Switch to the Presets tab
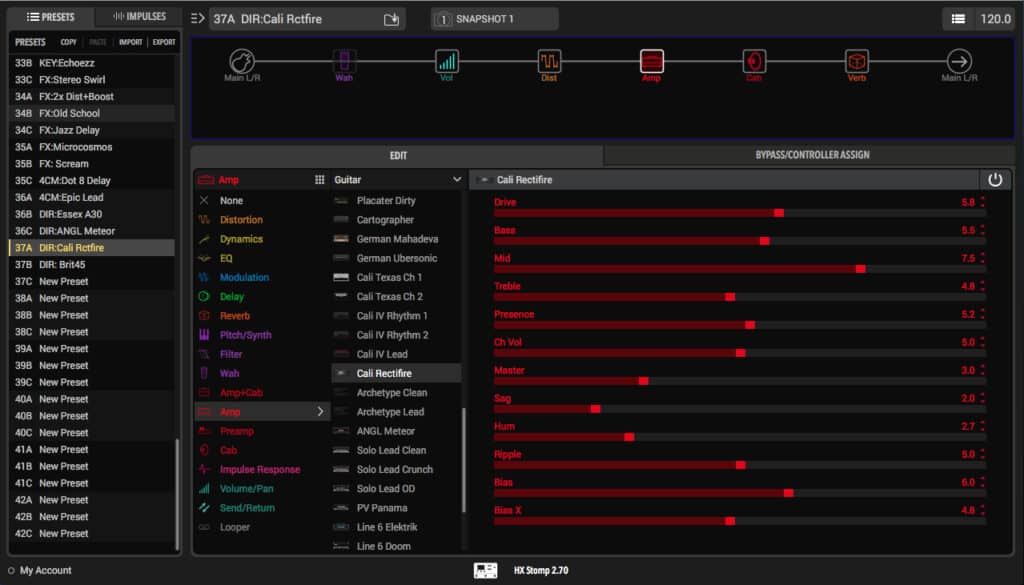Viewport: 1024px width, 585px height. (x=50, y=17)
